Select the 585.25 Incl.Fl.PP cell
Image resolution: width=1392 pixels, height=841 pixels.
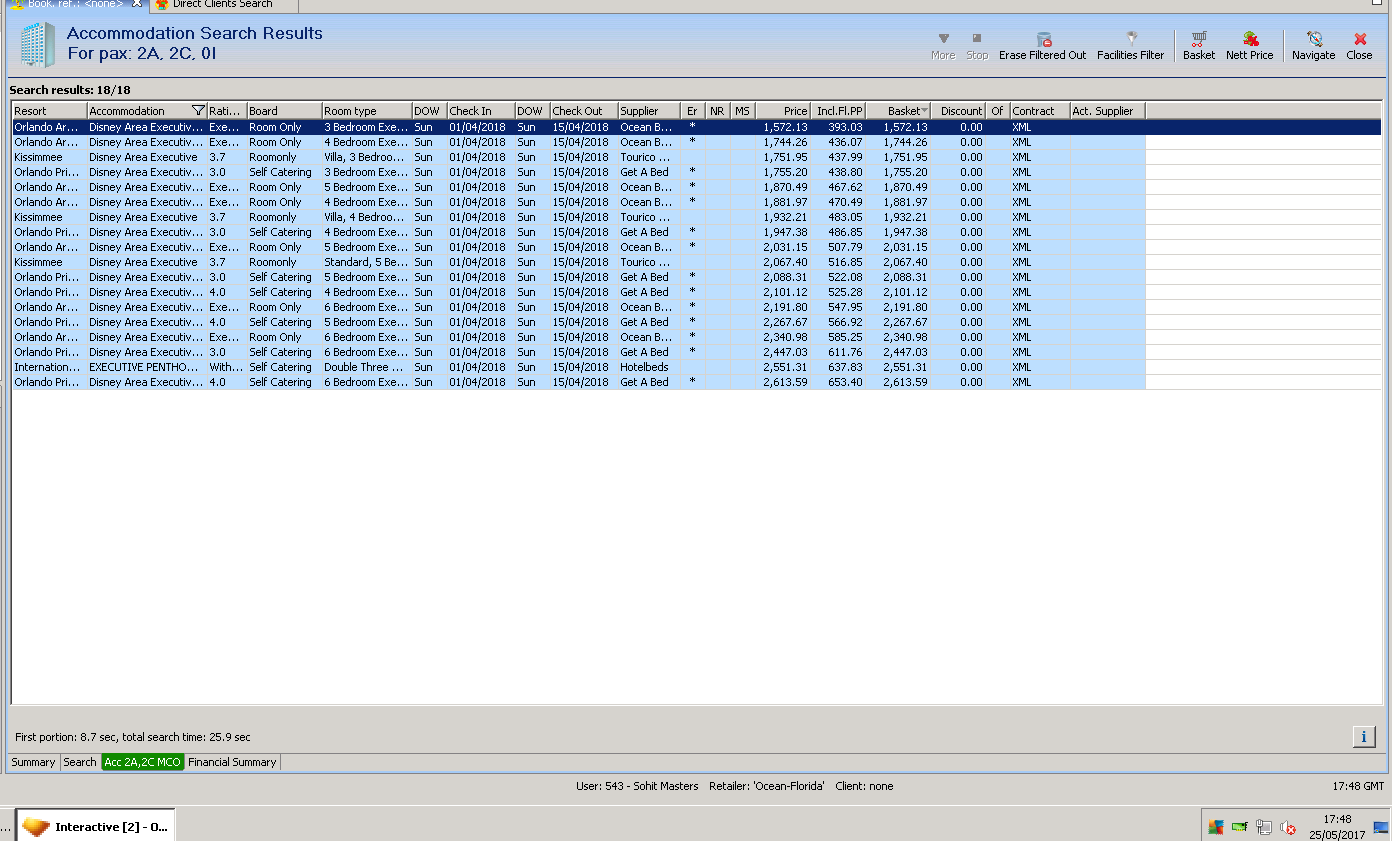pos(838,337)
